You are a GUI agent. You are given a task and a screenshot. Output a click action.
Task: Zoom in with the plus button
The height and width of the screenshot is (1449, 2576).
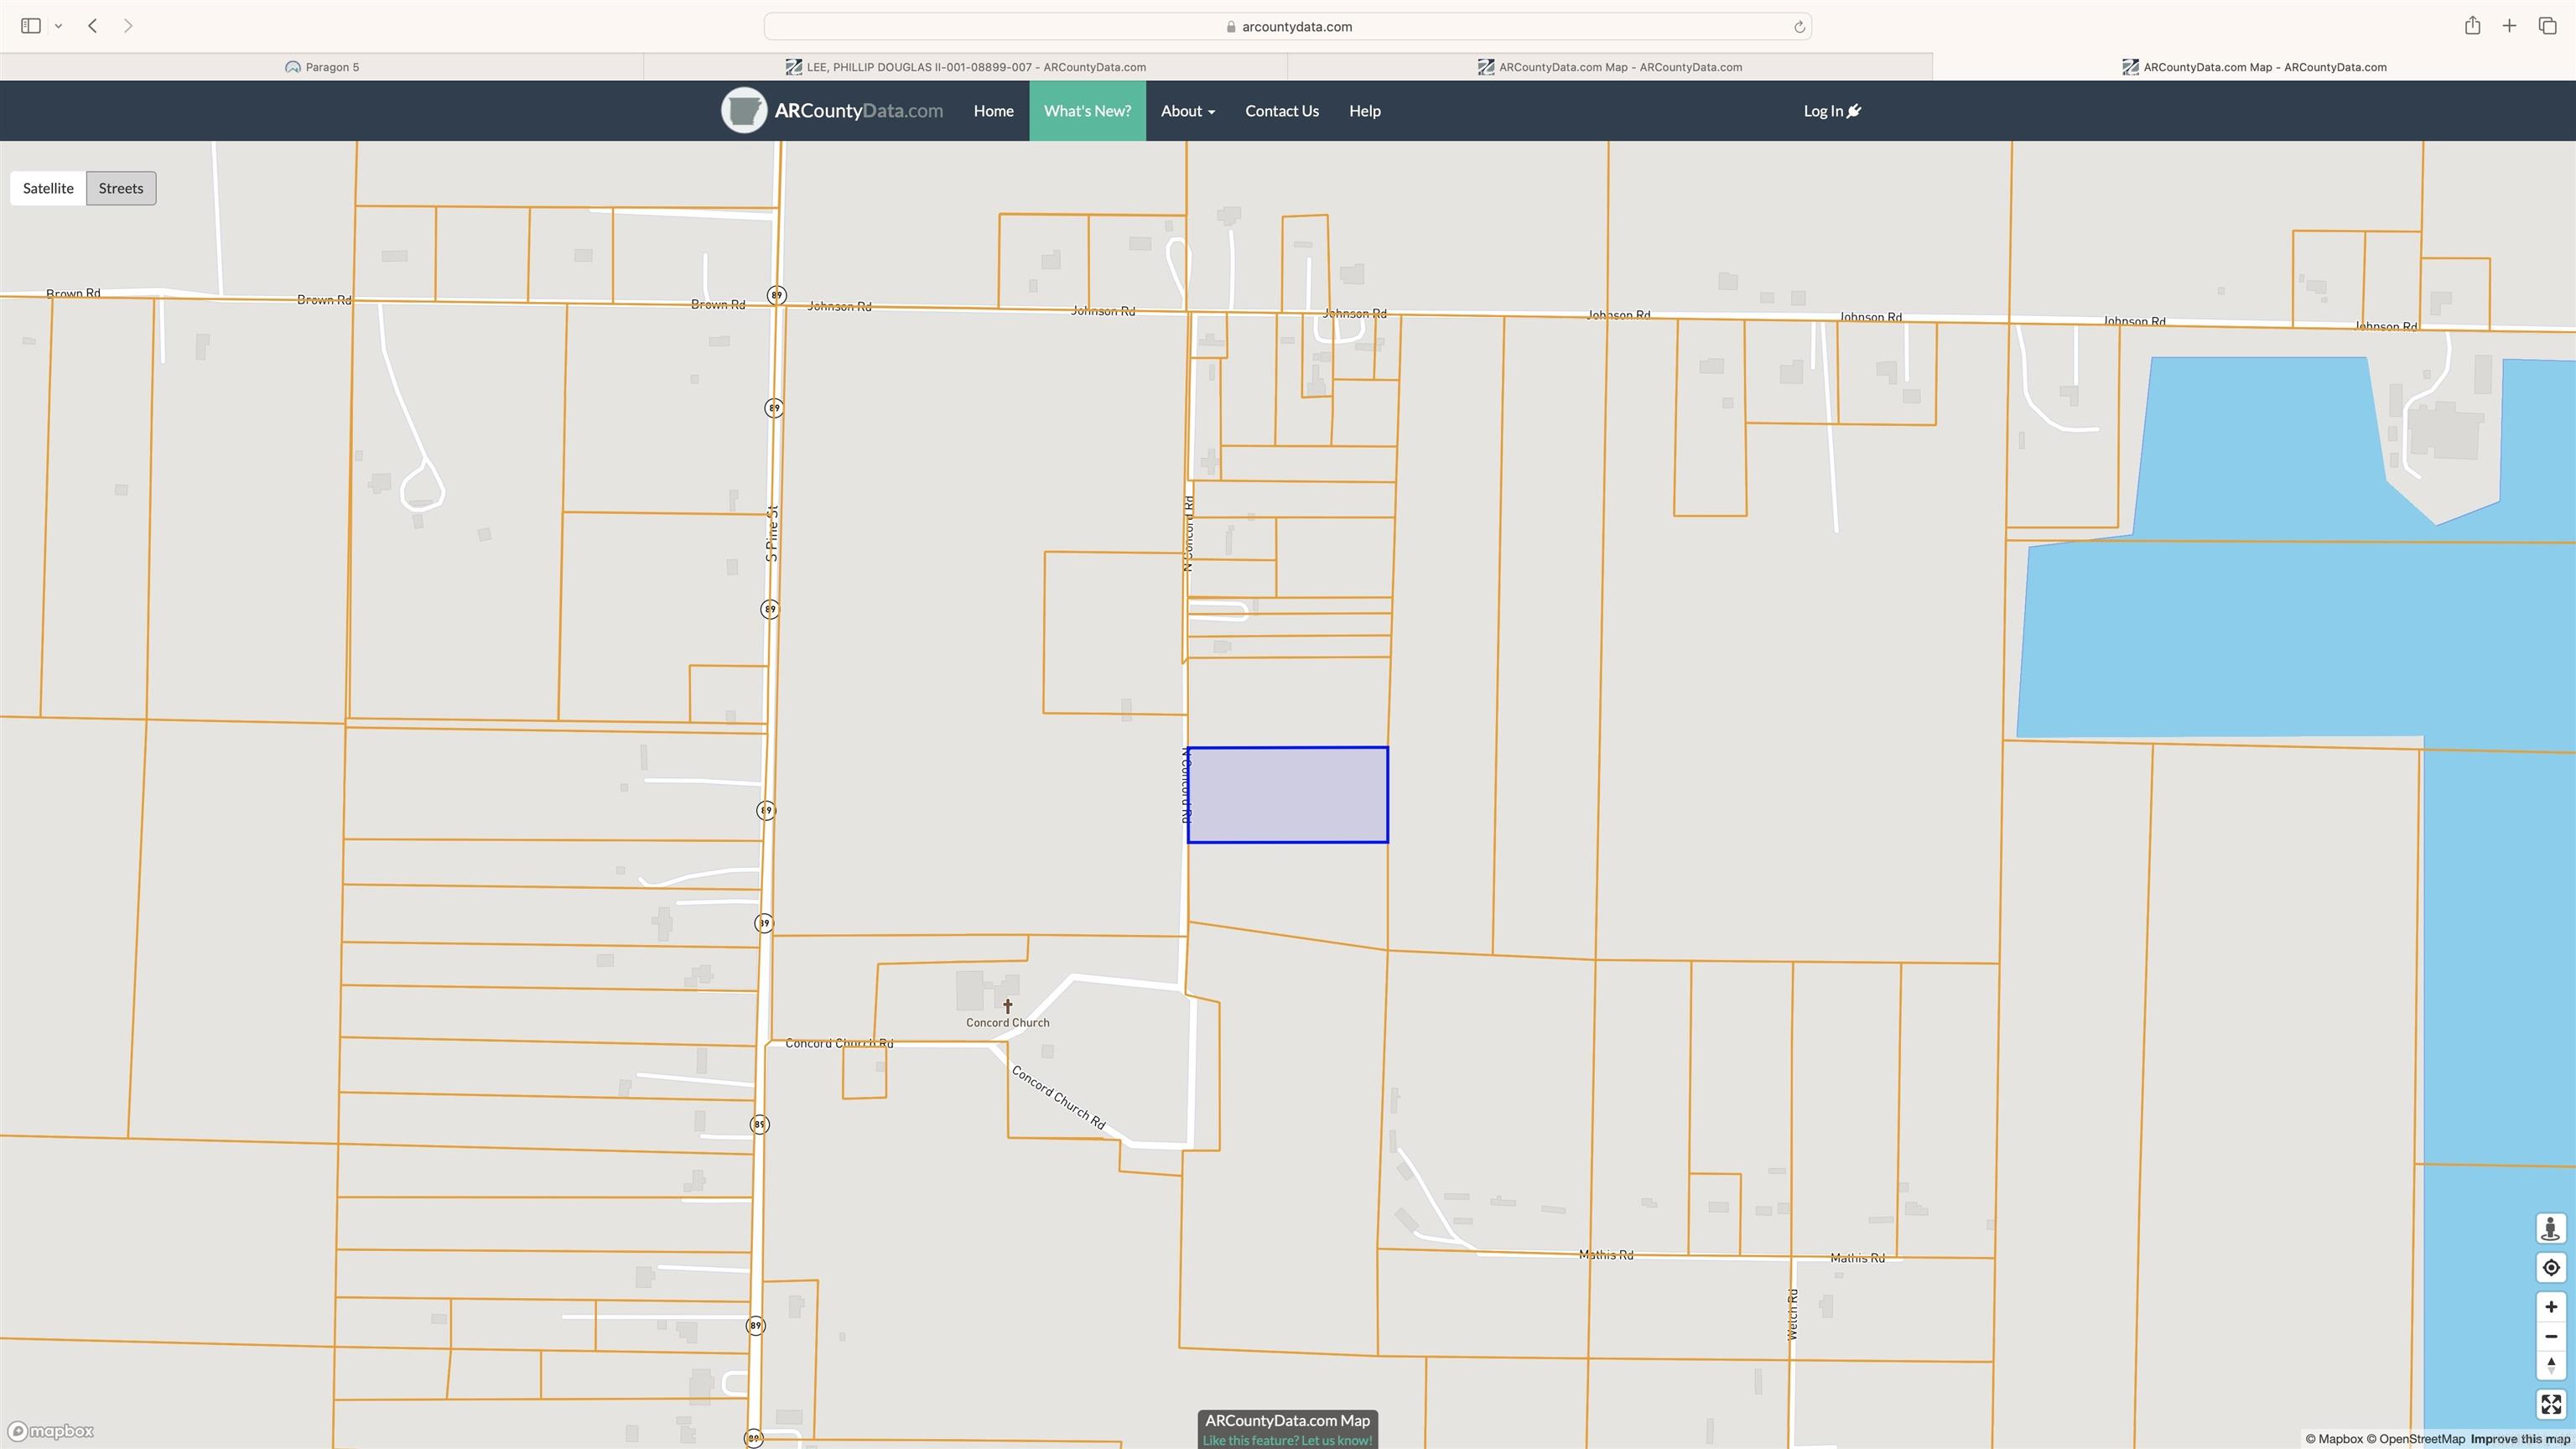pyautogui.click(x=2550, y=1307)
